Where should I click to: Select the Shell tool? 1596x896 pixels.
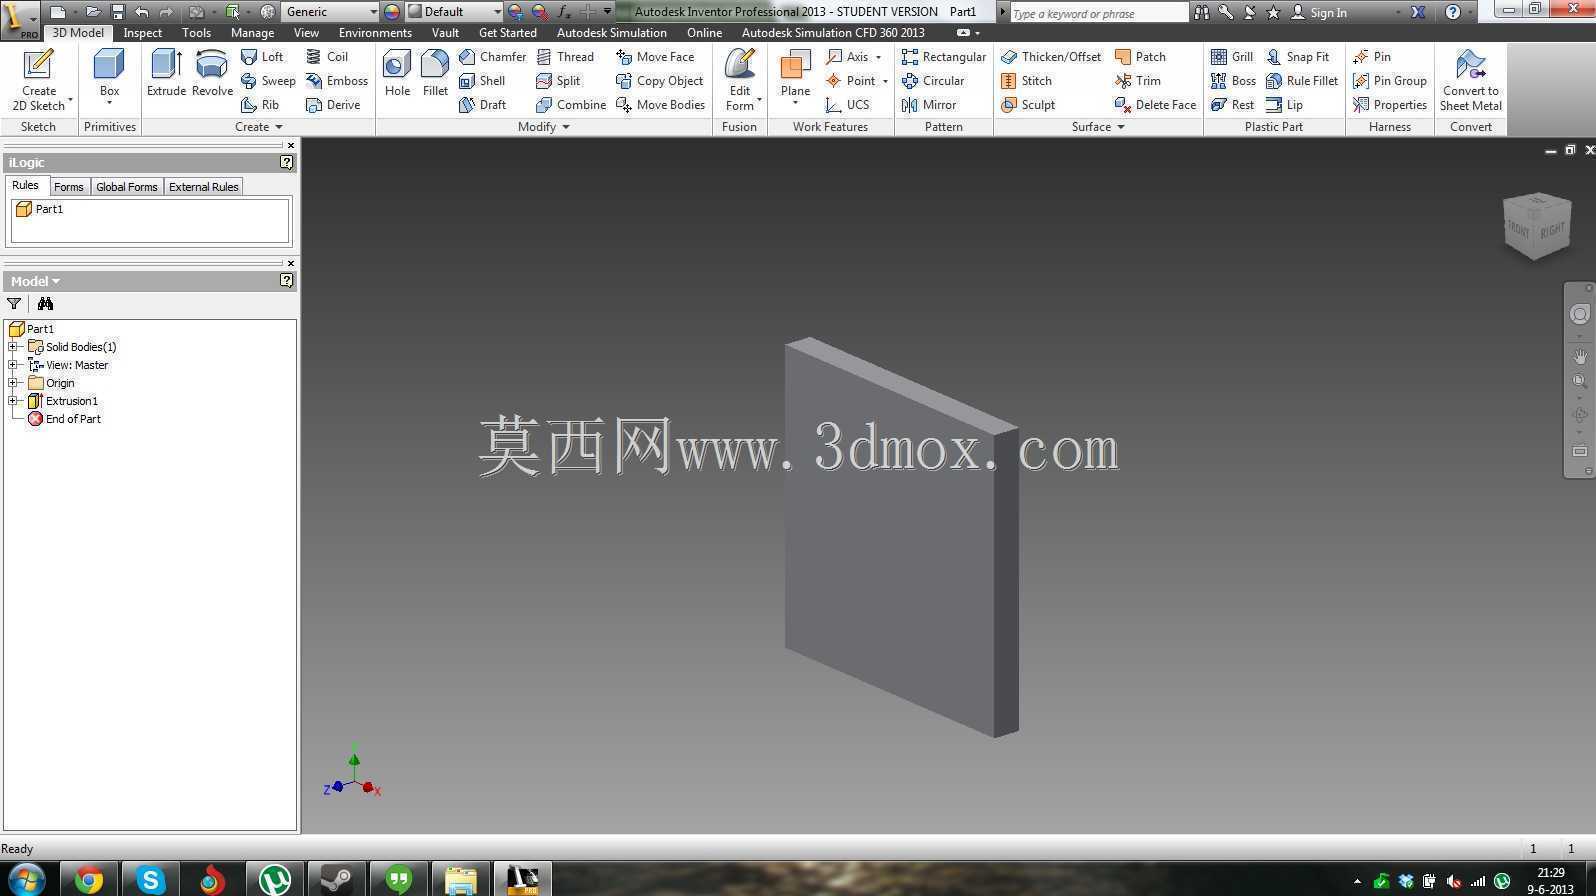pyautogui.click(x=482, y=81)
